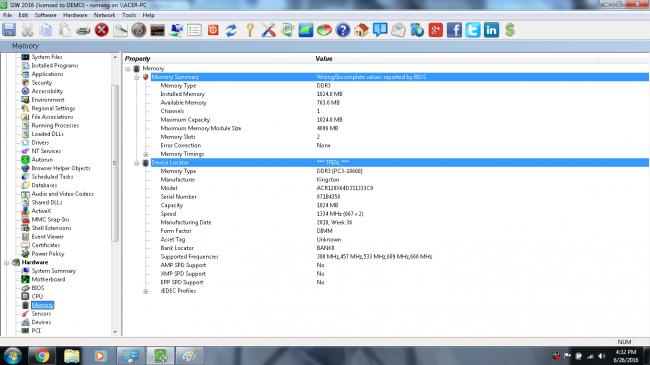
Task: Click the blue question mark Help icon
Action: click(343, 30)
